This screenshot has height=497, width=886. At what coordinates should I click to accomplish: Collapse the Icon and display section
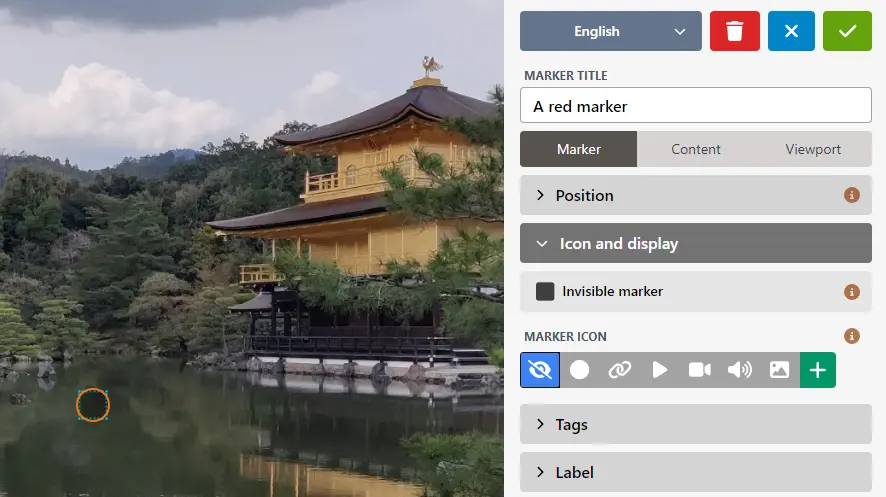[695, 244]
